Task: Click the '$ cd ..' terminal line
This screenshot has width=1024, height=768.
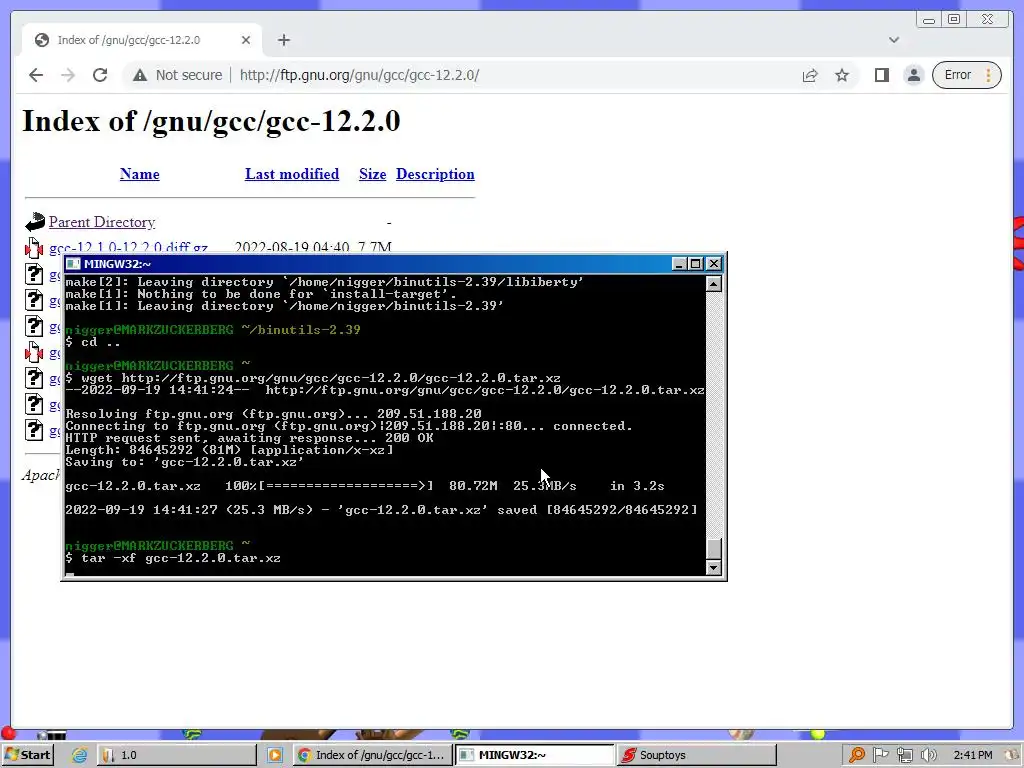Action: coord(93,342)
